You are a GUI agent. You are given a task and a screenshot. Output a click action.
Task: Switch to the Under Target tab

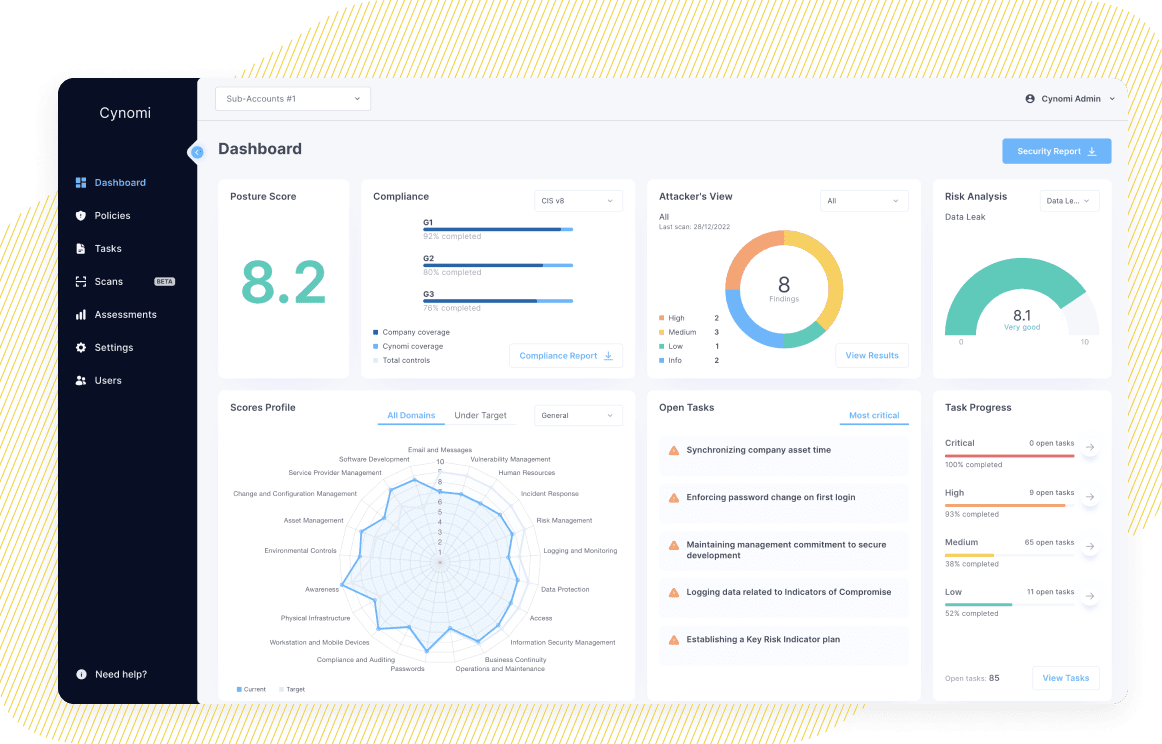click(480, 416)
